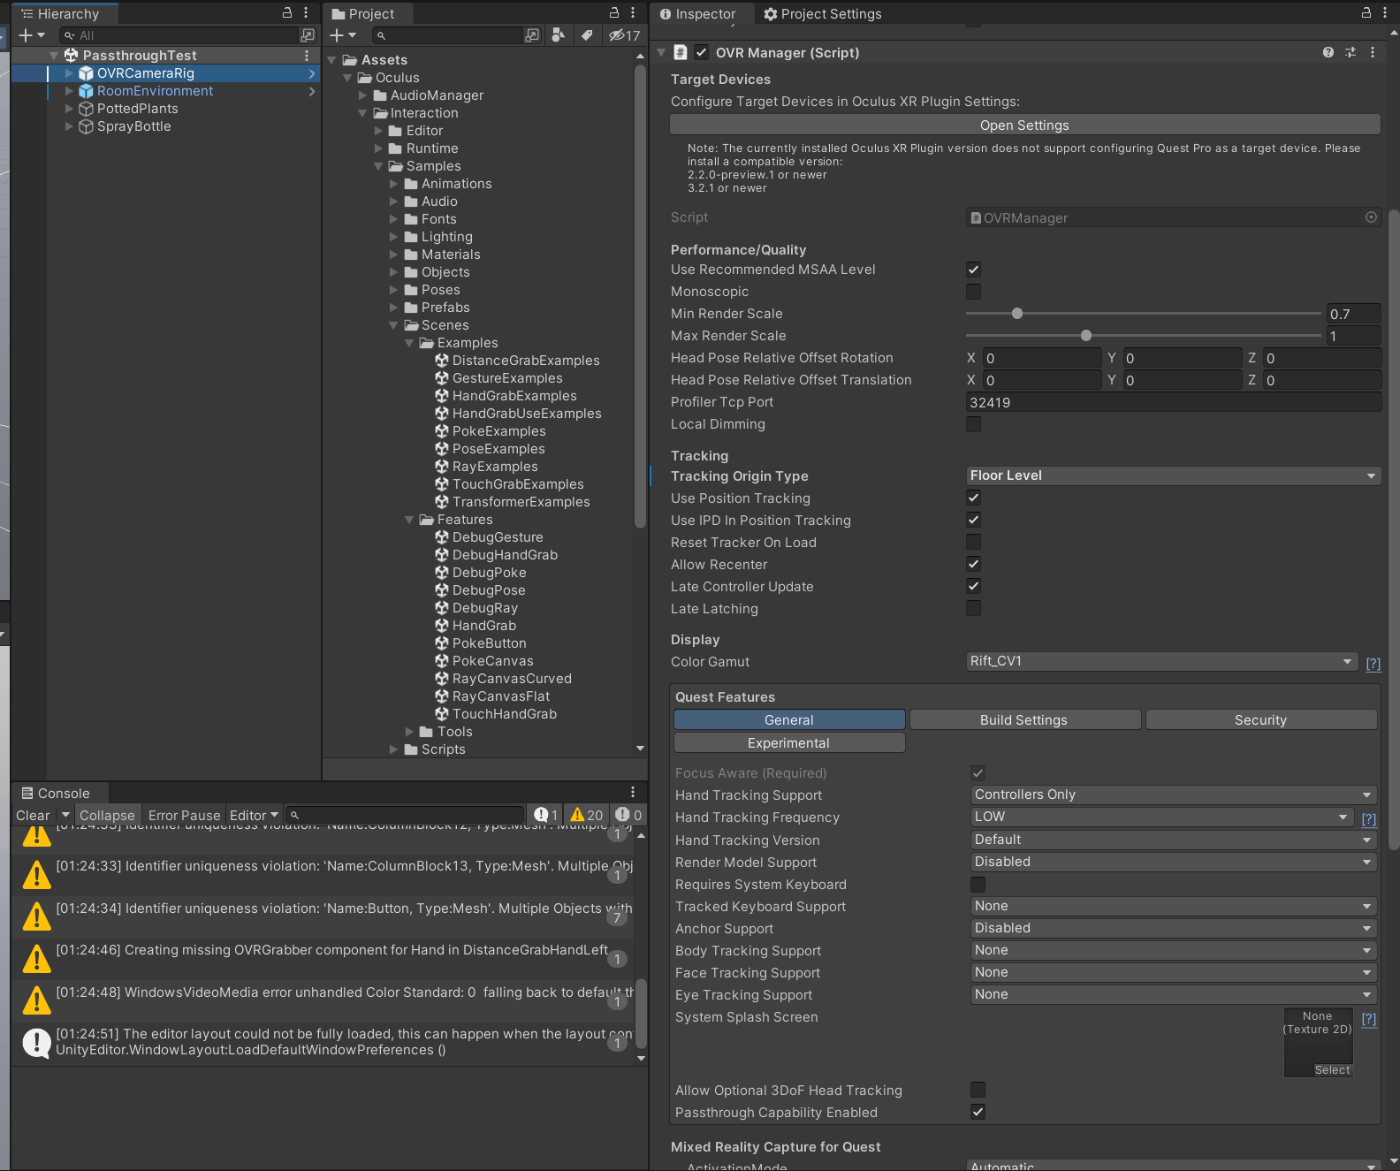This screenshot has width=1400, height=1171.
Task: Open OVR Manager component context menu
Action: tap(1372, 52)
